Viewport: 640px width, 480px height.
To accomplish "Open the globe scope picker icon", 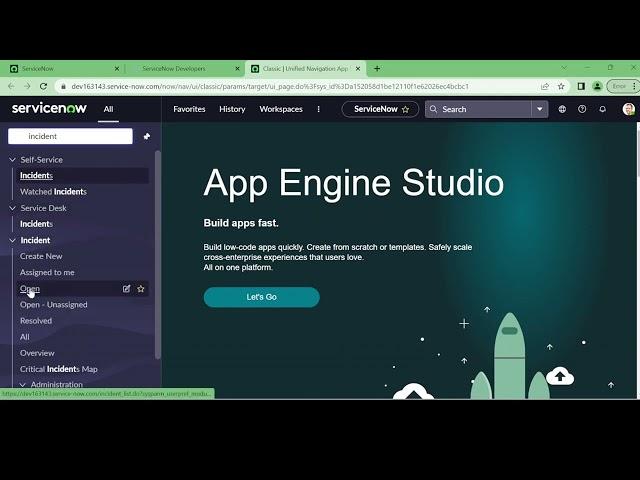I will click(x=562, y=109).
